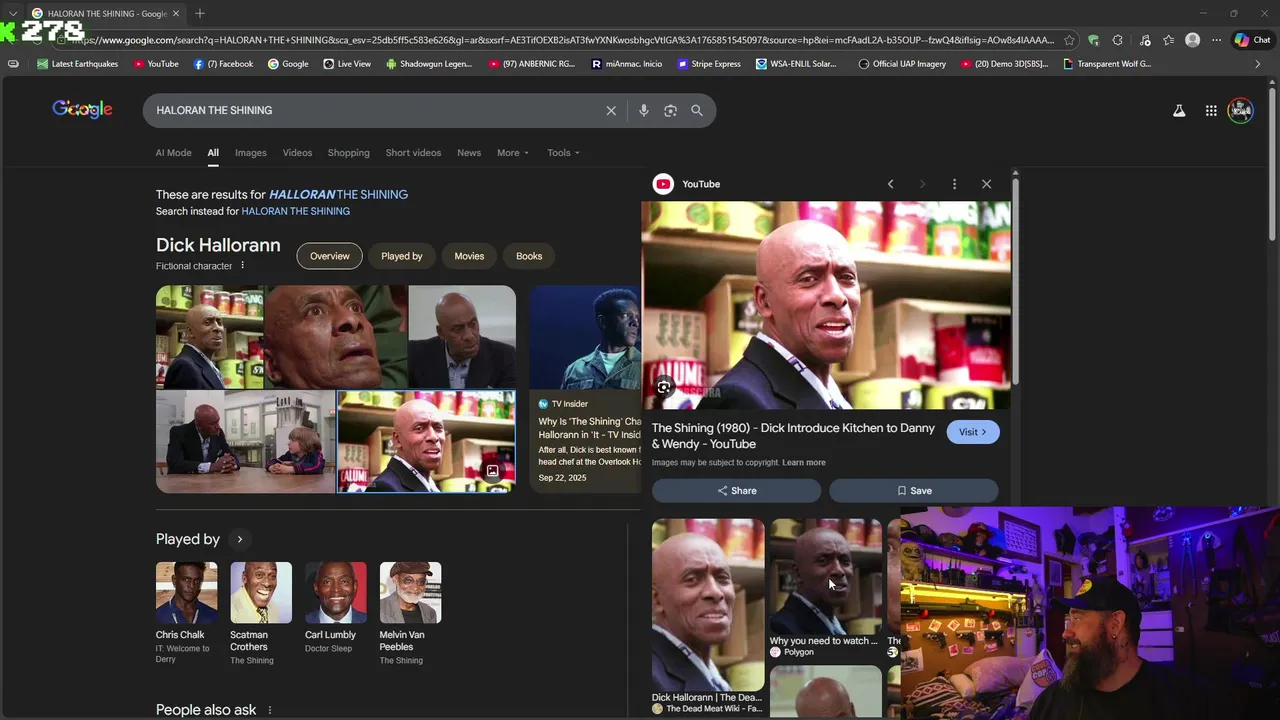Expand the More dropdown

tap(513, 153)
